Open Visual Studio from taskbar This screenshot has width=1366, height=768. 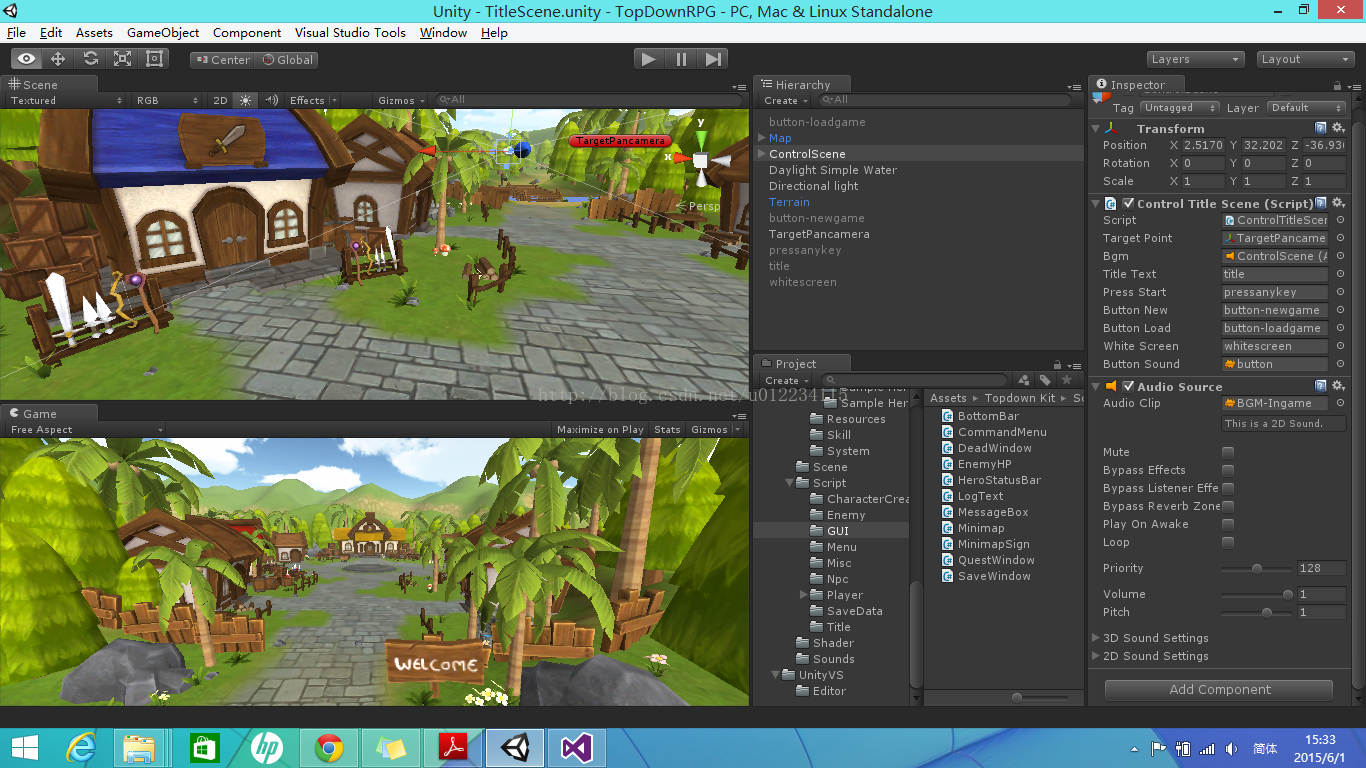tap(577, 748)
